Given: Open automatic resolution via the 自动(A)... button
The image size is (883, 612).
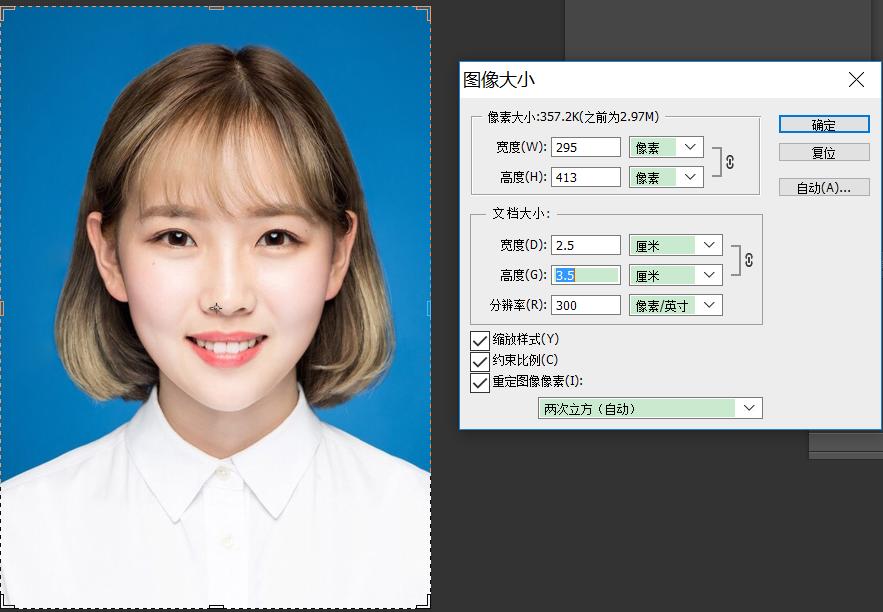Looking at the screenshot, I should tap(822, 187).
